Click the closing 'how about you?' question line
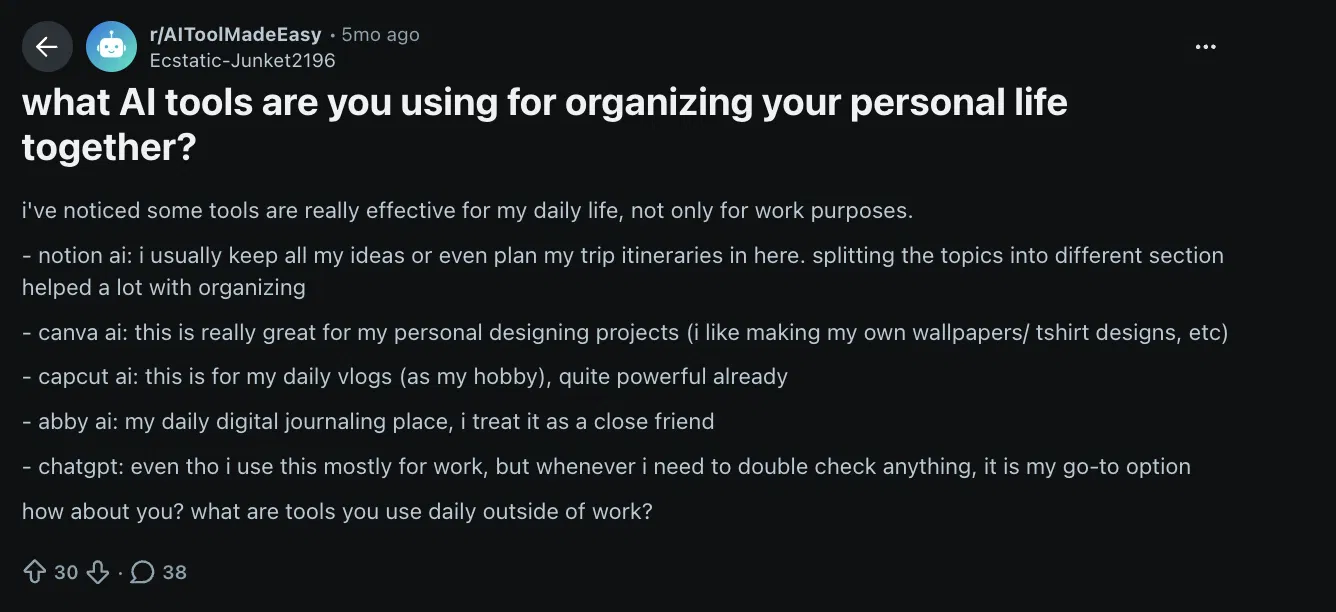The image size is (1336, 612). click(x=337, y=511)
